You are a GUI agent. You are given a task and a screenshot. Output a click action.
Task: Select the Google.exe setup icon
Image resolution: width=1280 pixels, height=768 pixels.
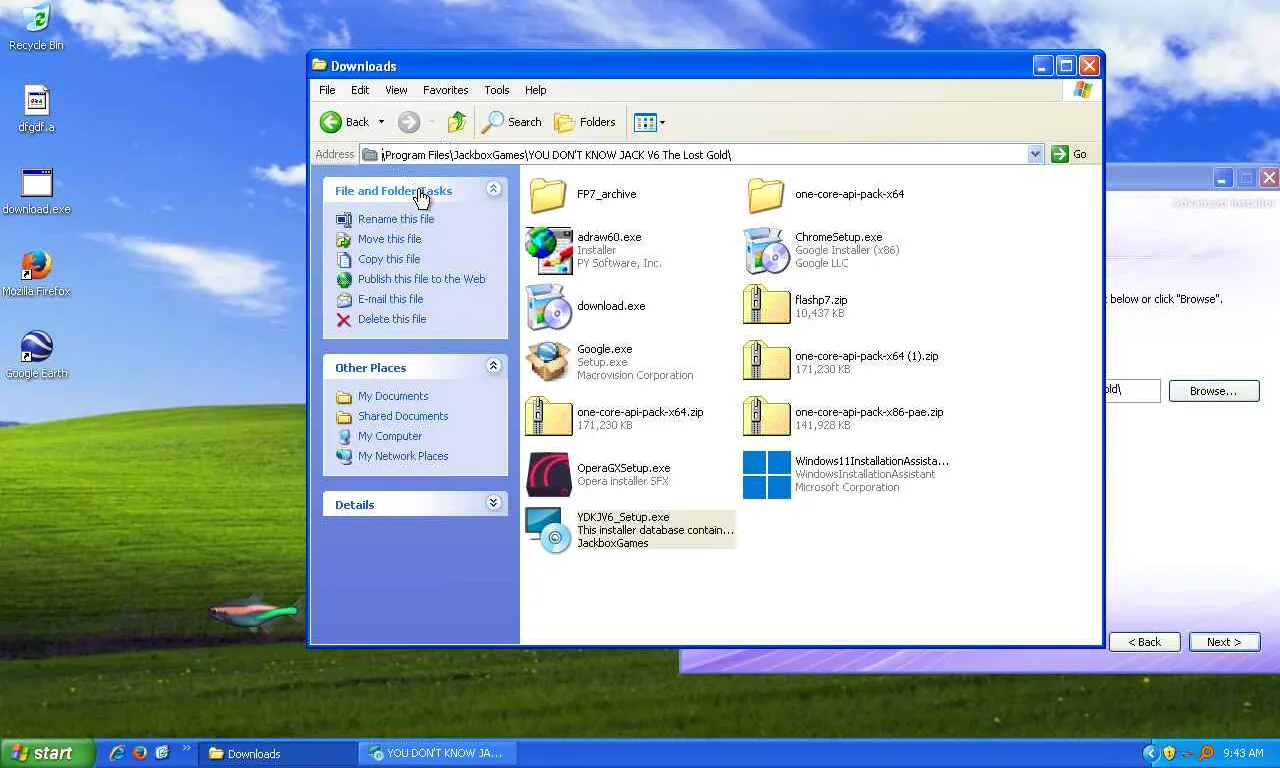(548, 362)
